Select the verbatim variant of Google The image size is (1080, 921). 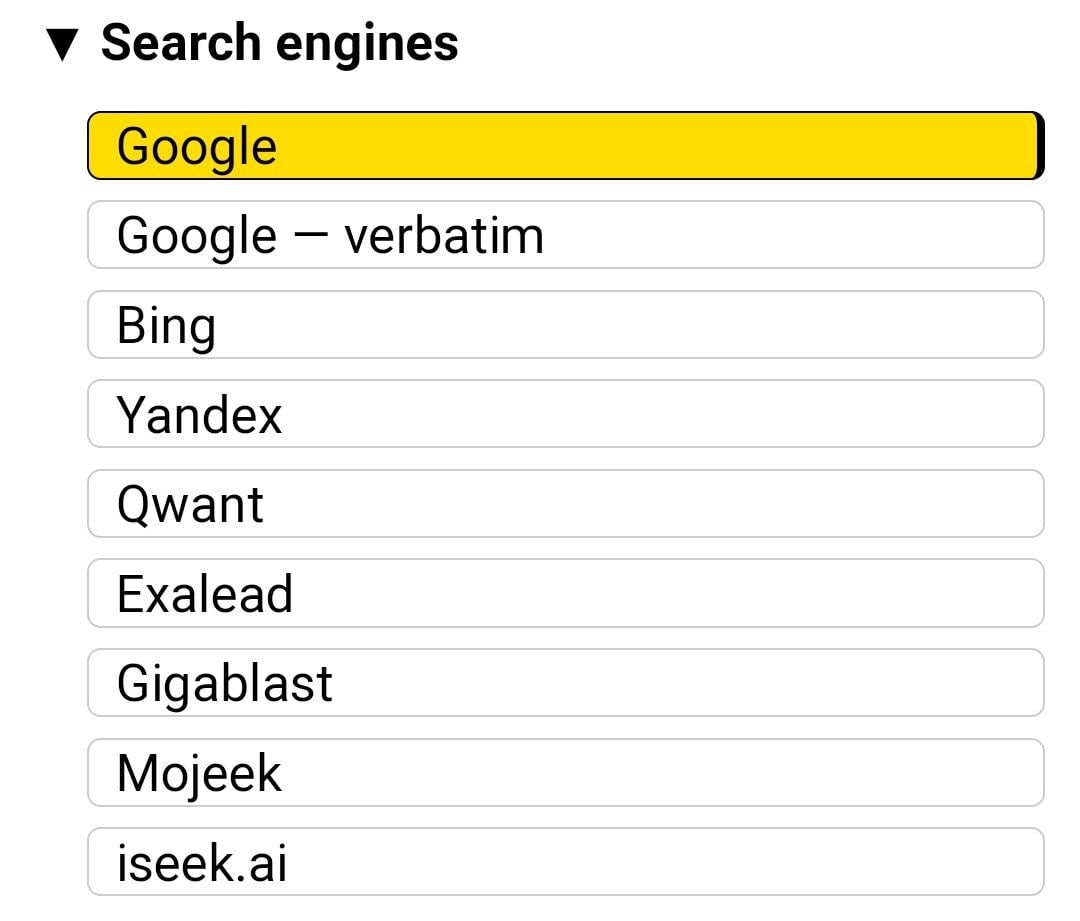(x=565, y=235)
